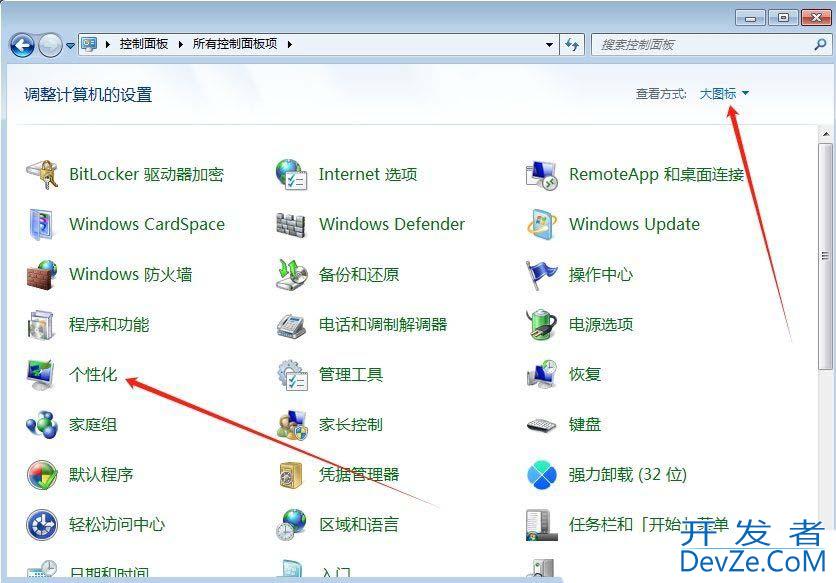Open the 家庭组 text link
836x583 pixels.
coord(93,425)
